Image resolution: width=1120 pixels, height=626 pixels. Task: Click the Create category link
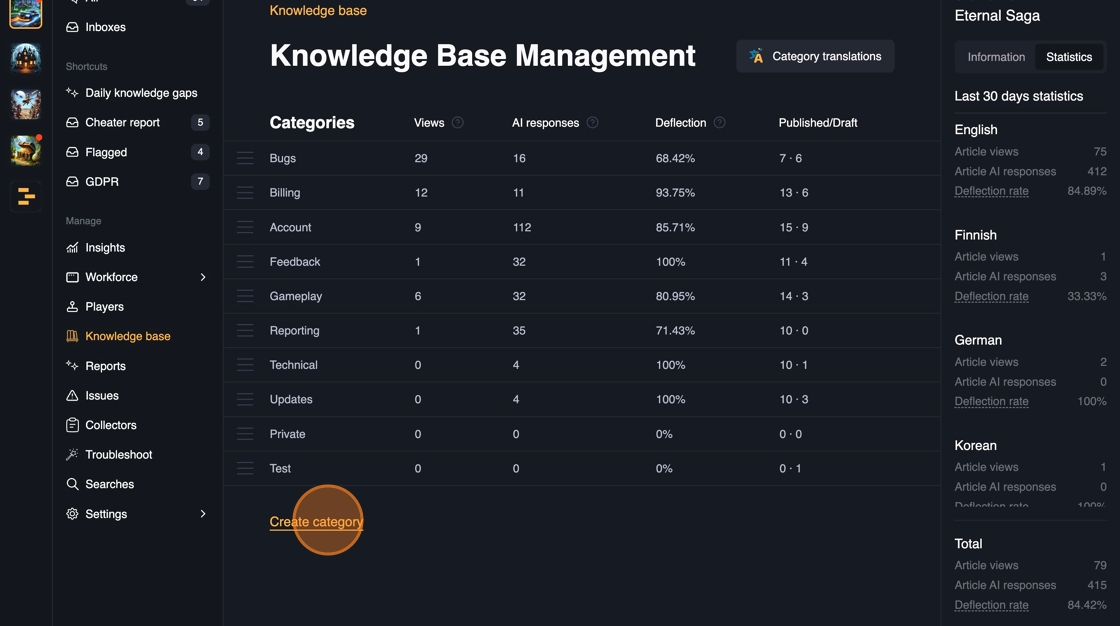(x=316, y=522)
